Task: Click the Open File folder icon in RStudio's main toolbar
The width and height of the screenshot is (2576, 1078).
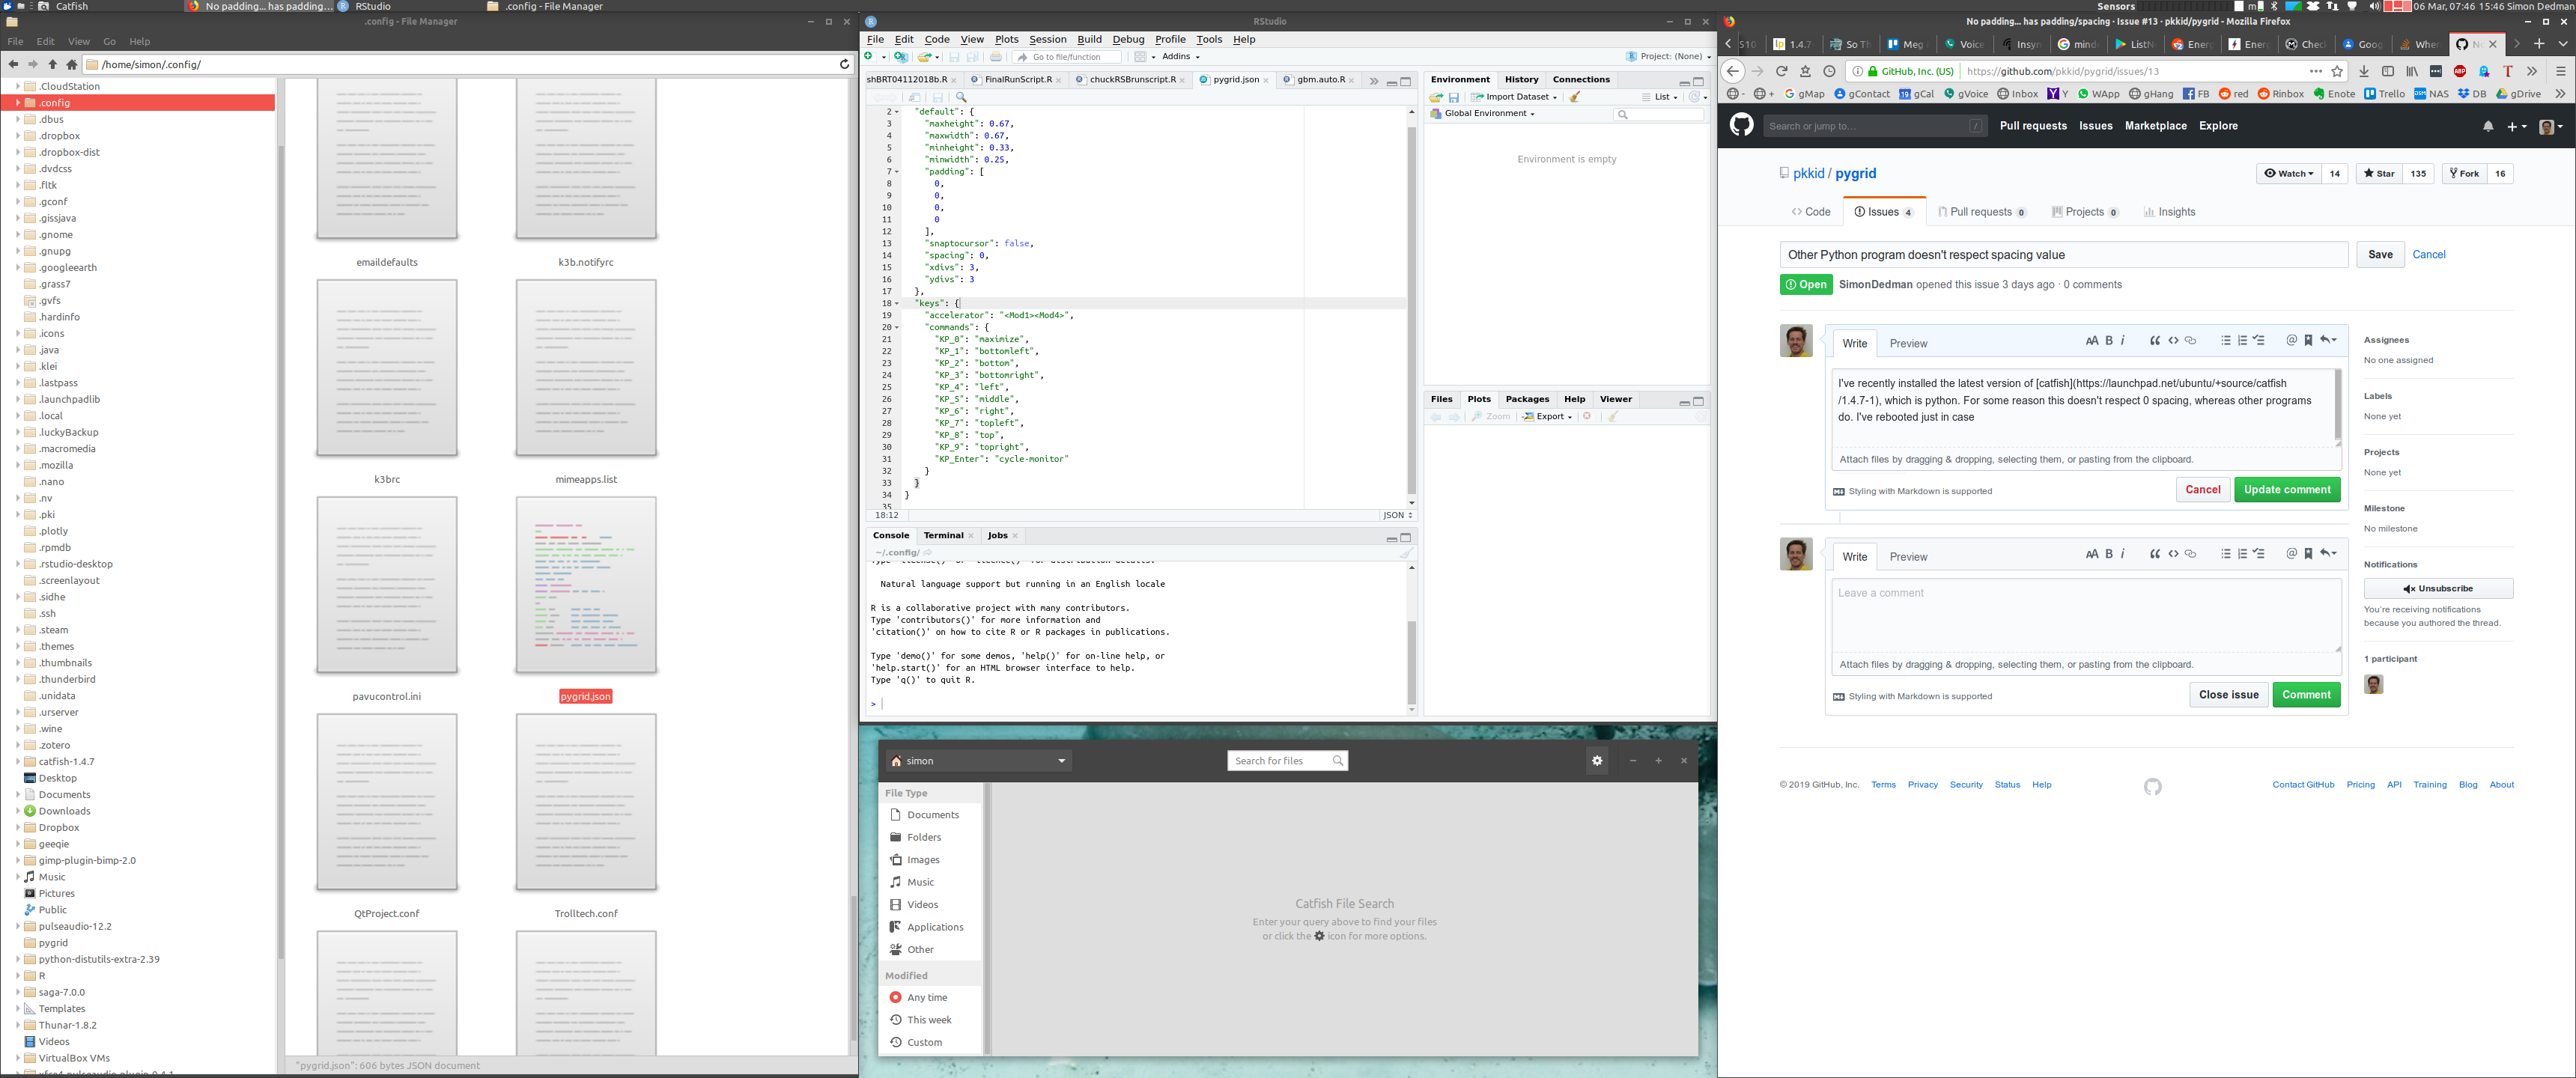Action: coord(925,57)
